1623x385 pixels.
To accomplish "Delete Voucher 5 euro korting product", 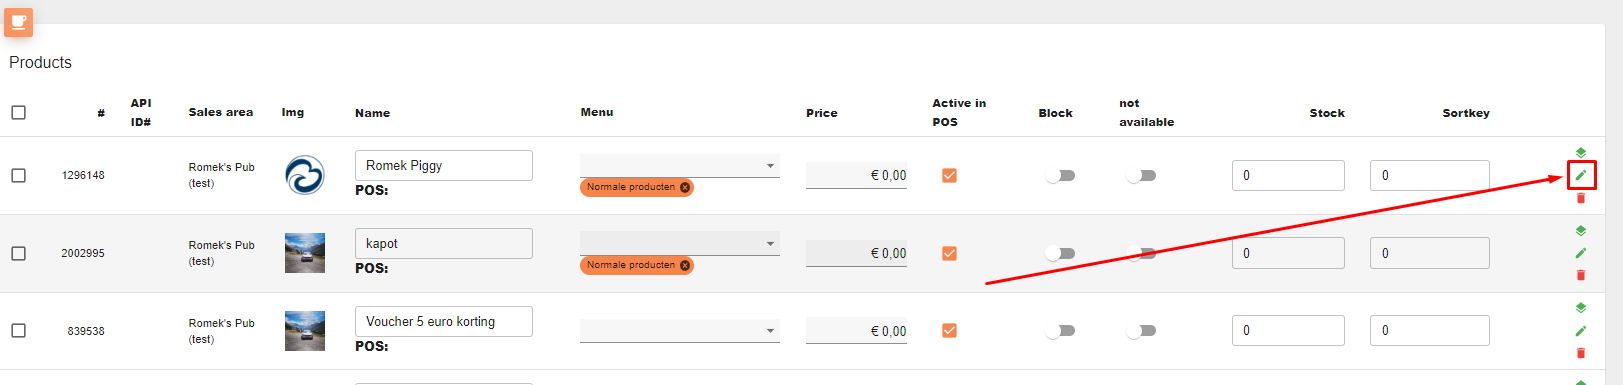I will (x=1581, y=353).
